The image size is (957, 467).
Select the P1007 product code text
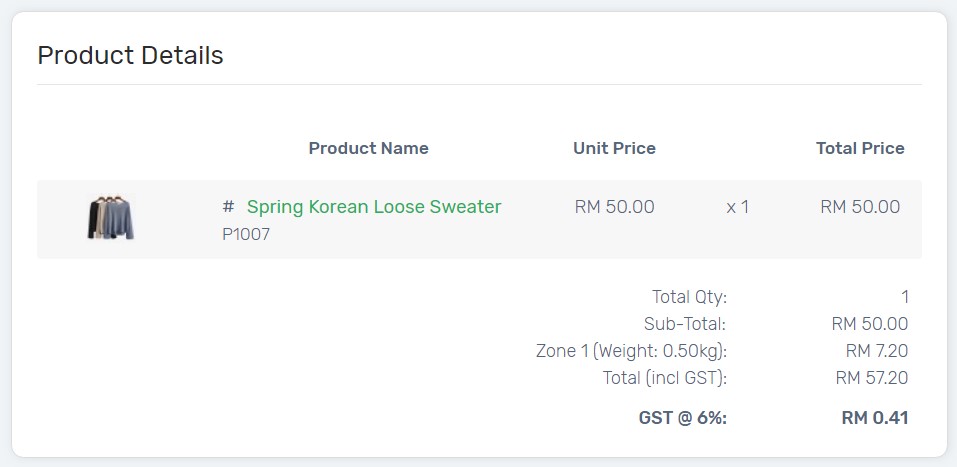tap(246, 234)
